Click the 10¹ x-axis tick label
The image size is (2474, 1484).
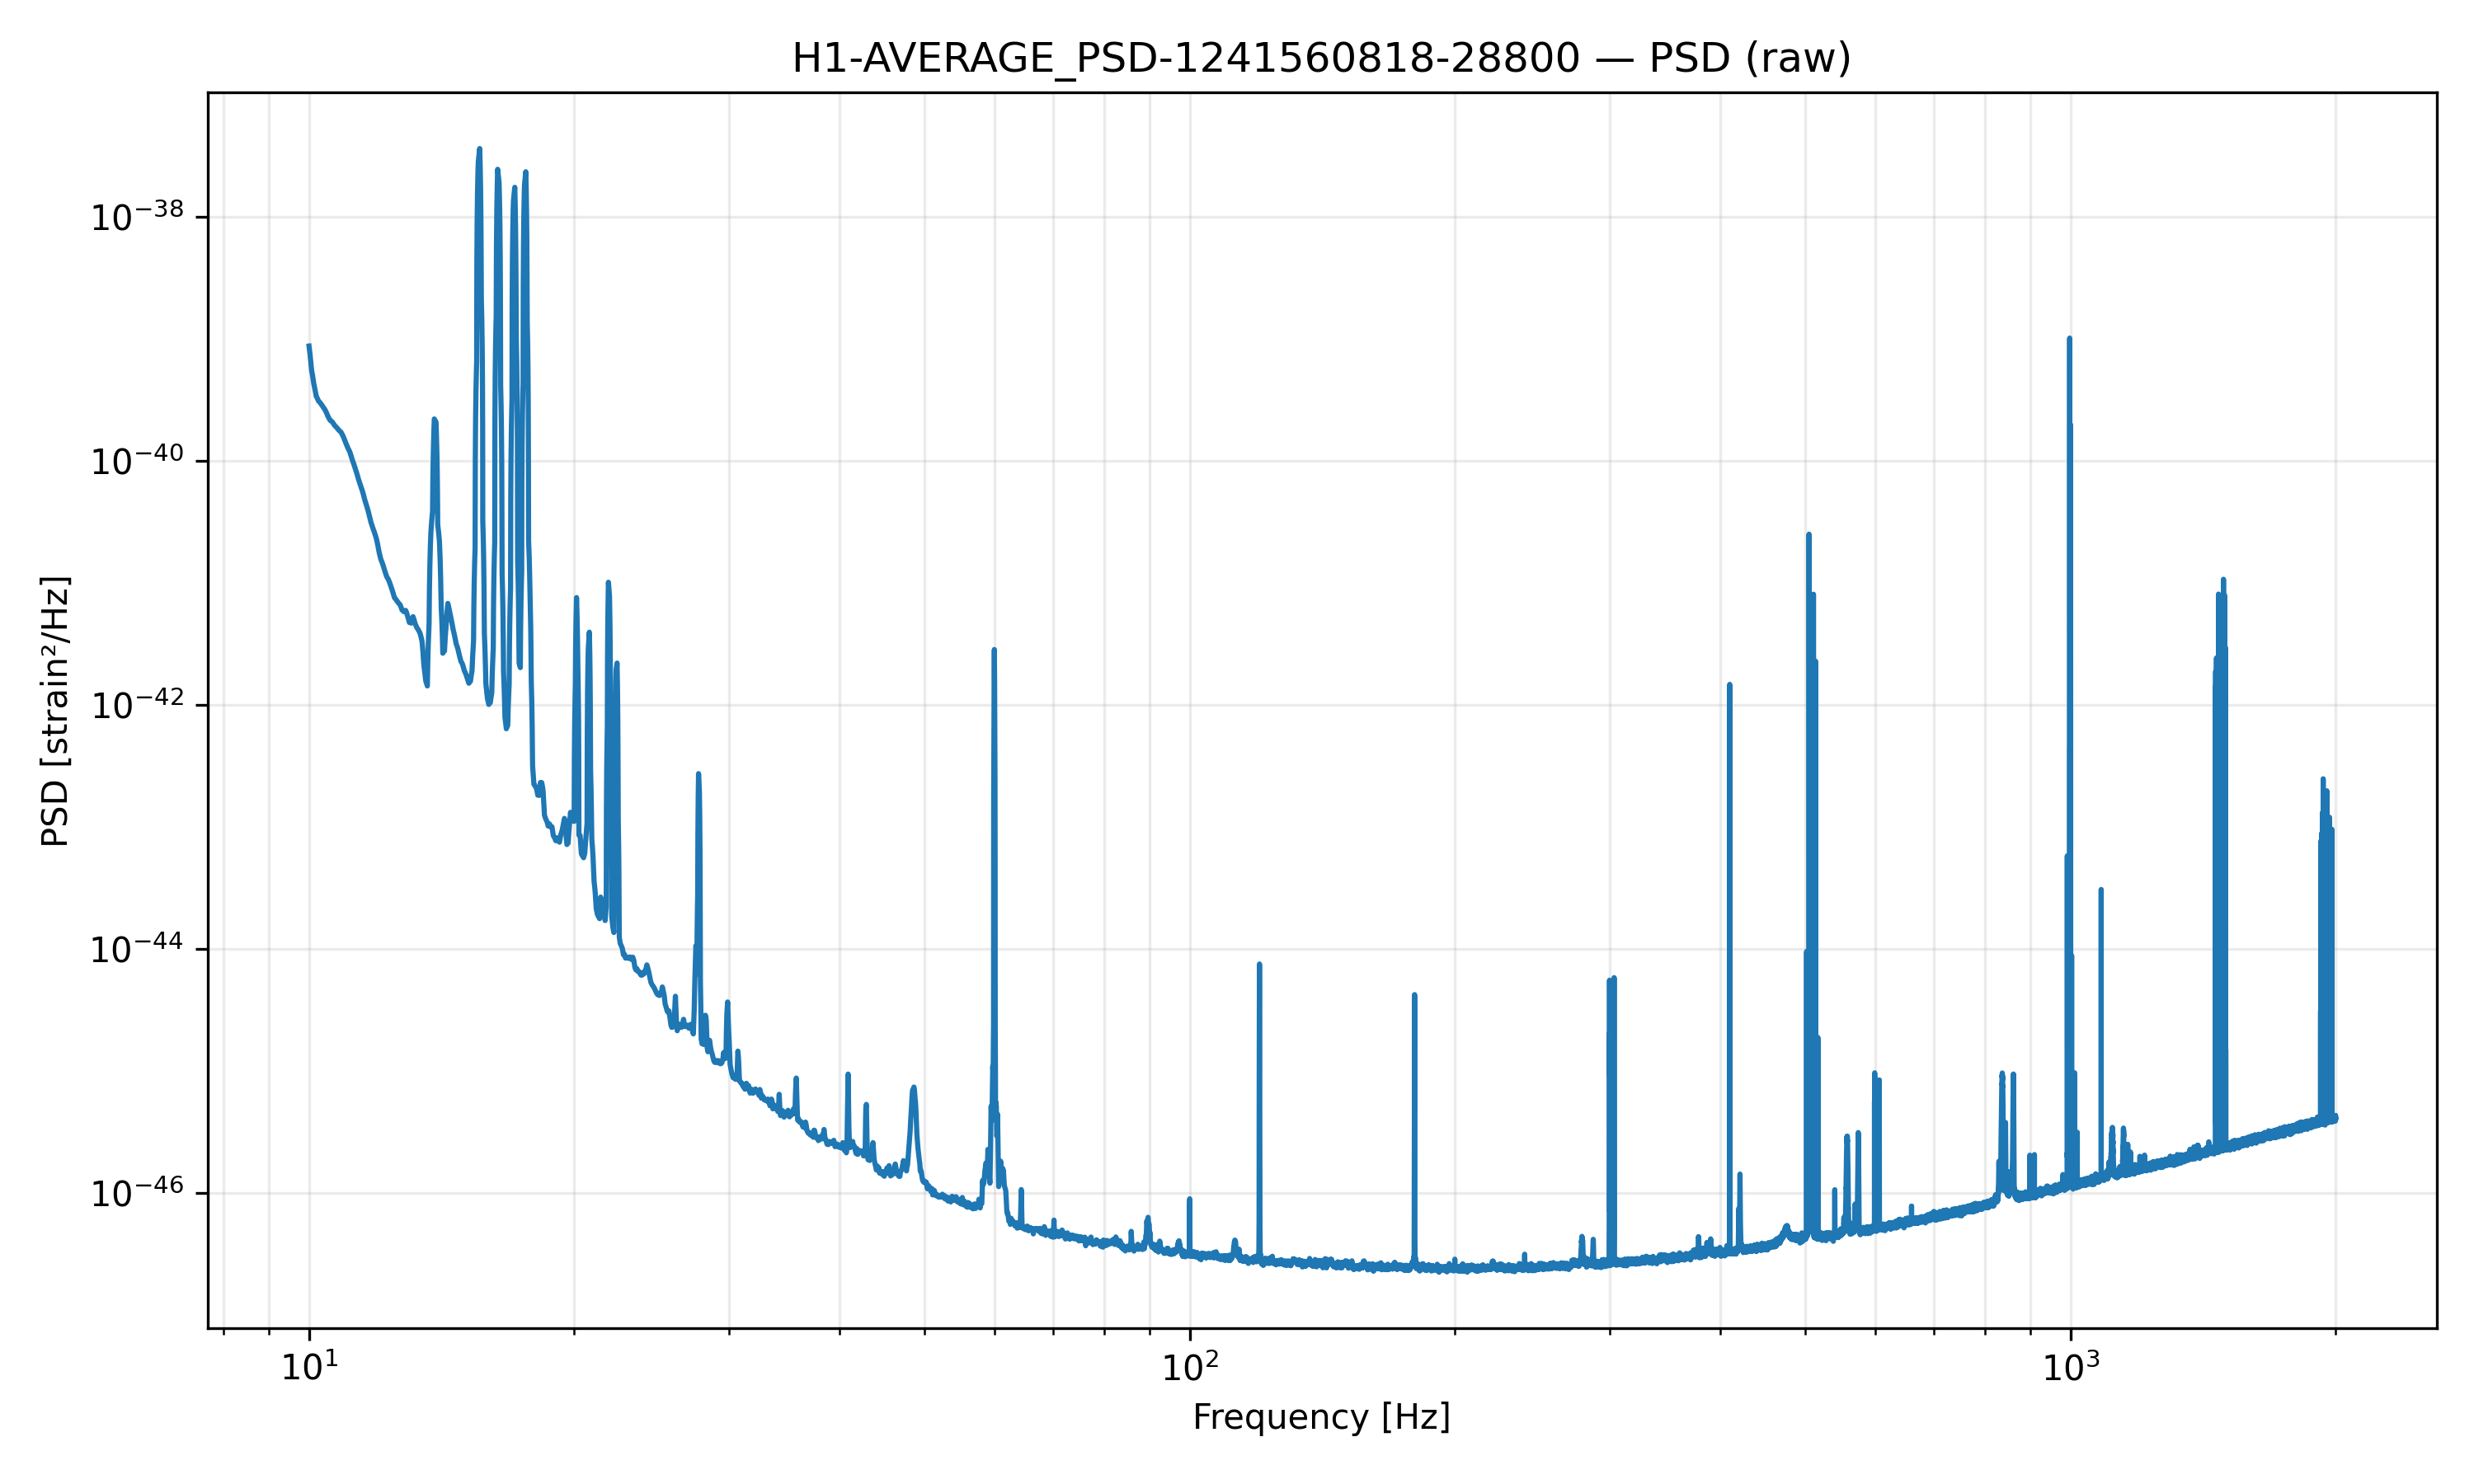pos(309,1367)
